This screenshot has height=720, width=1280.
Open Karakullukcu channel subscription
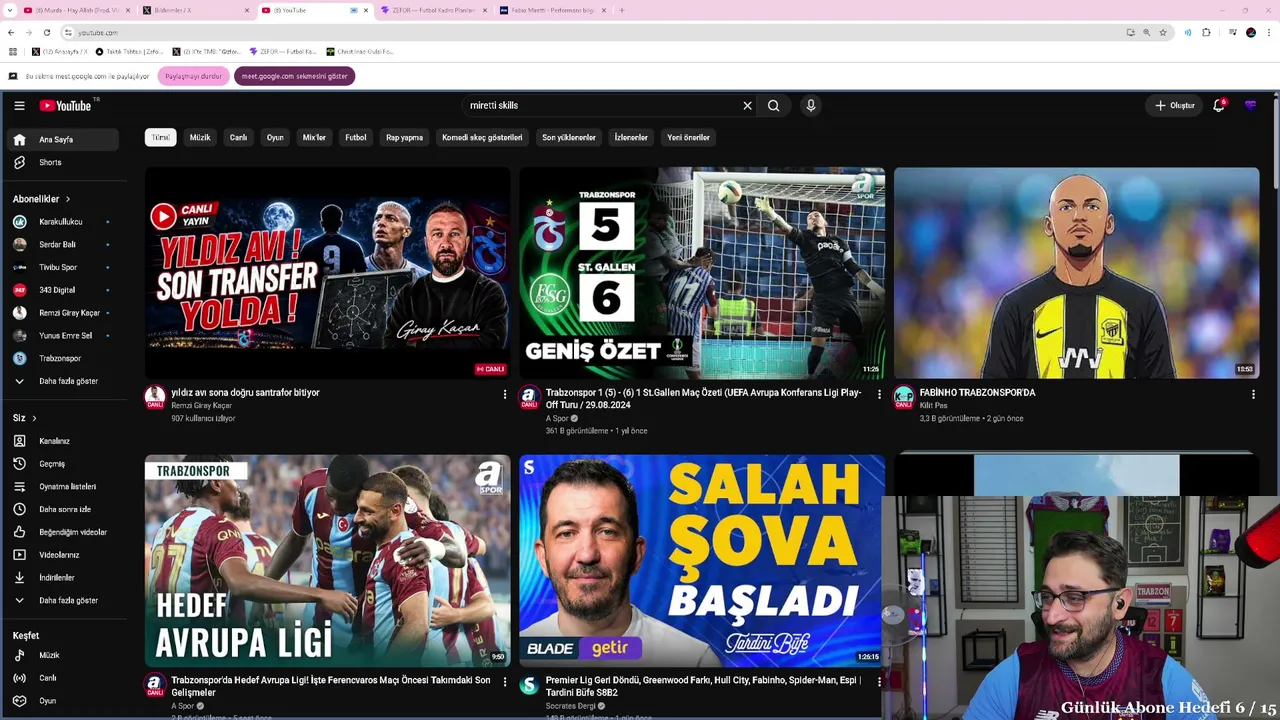[x=62, y=222]
